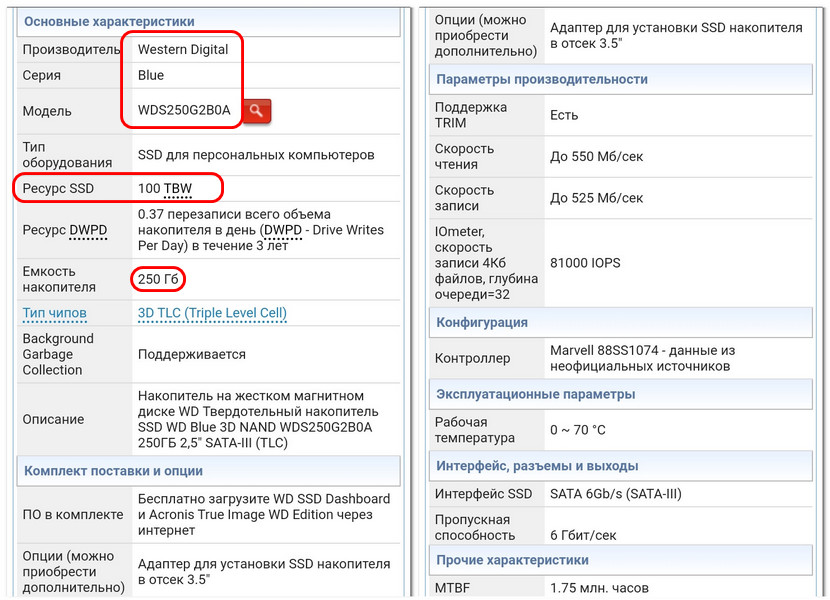Click the 'Параметры производительности' section header
The height and width of the screenshot is (600, 830).
click(x=620, y=79)
